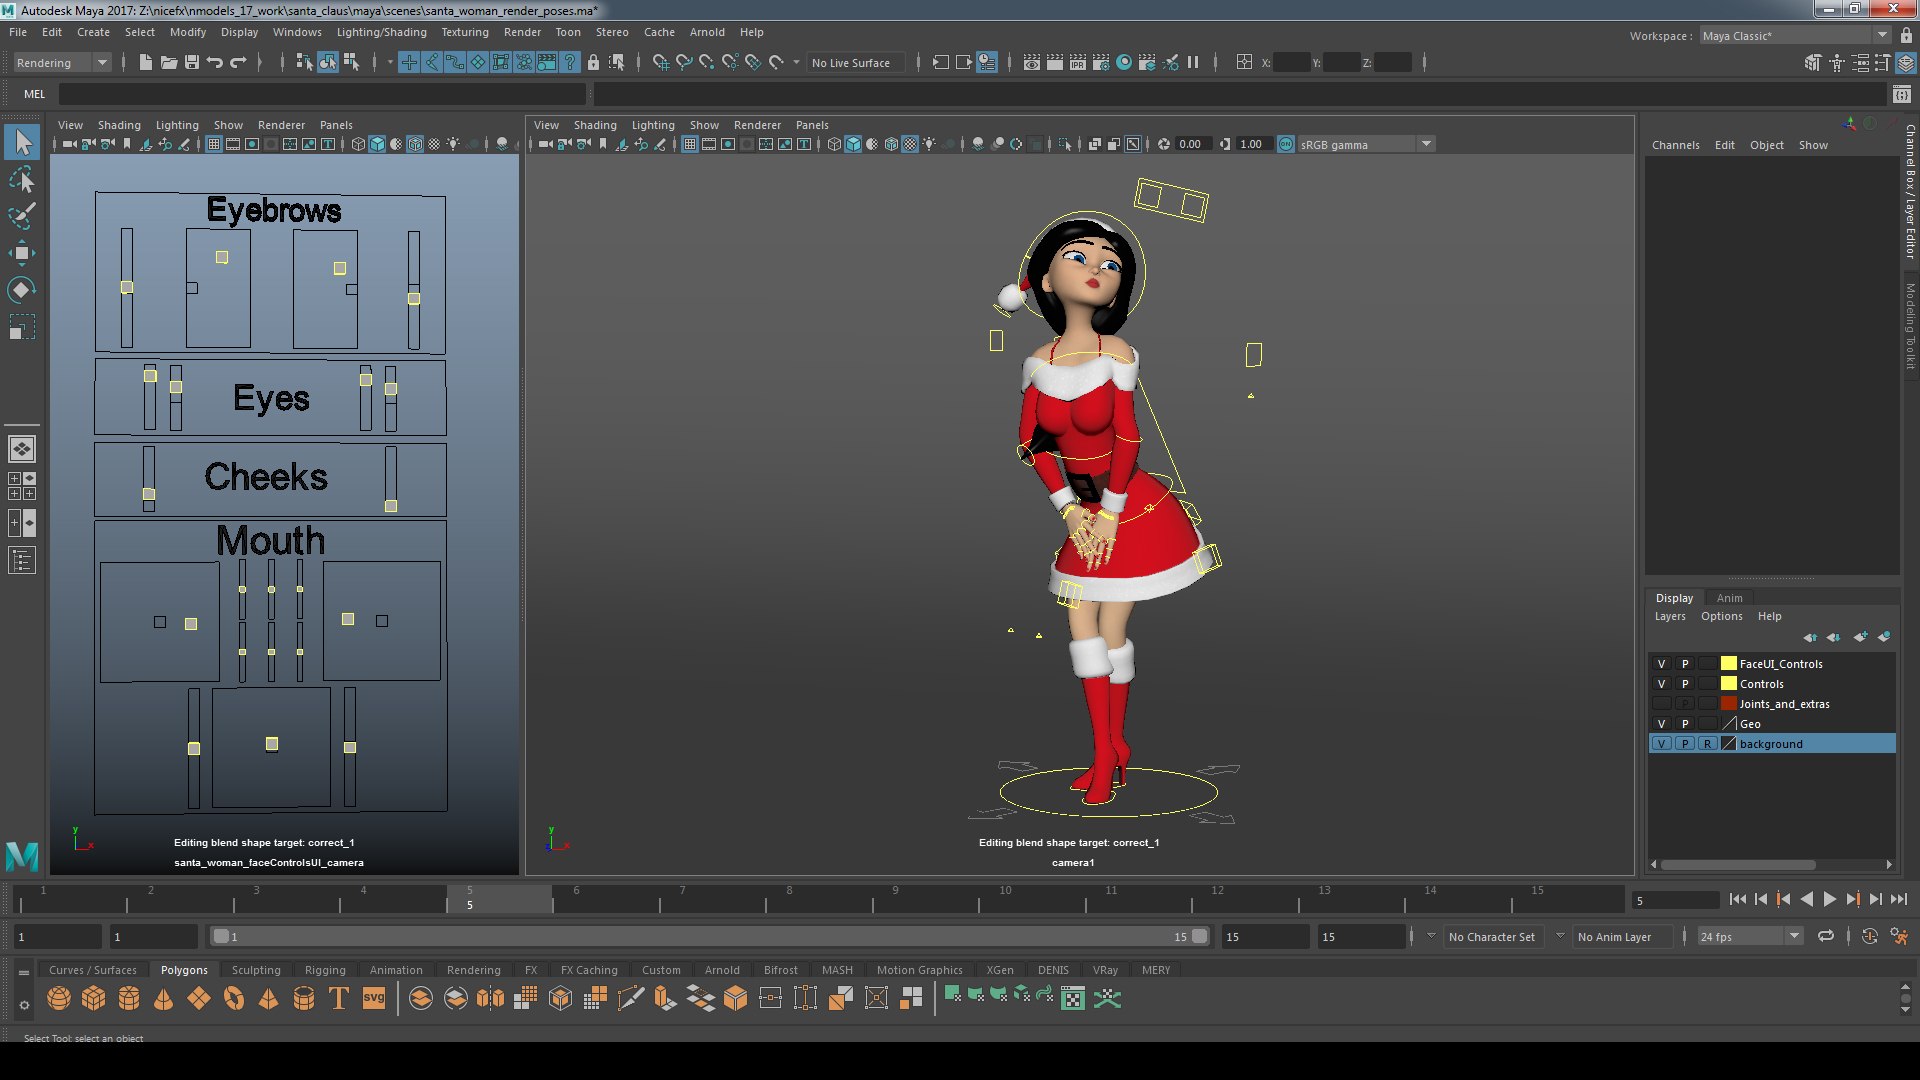
Task: Create a polygon cylinder from shelf
Action: 129,998
